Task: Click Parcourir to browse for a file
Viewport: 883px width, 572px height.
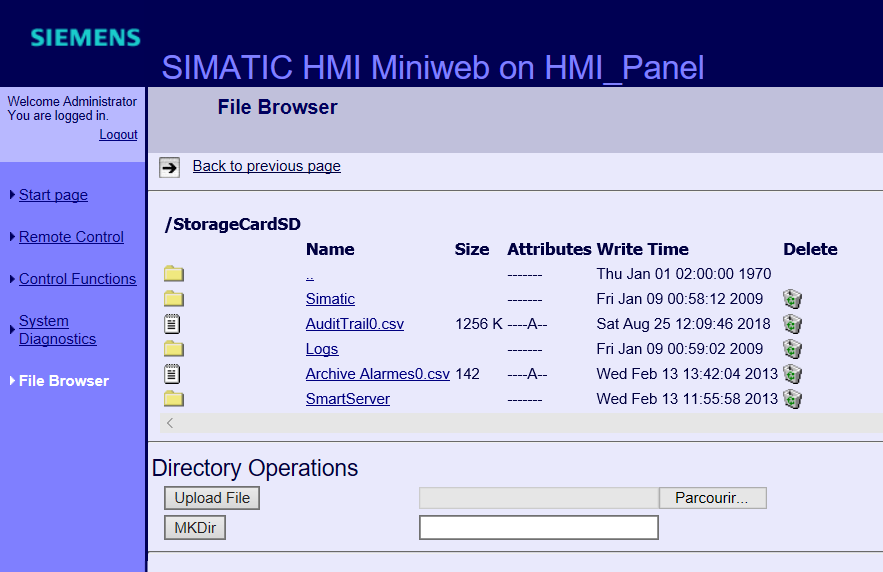Action: click(712, 498)
